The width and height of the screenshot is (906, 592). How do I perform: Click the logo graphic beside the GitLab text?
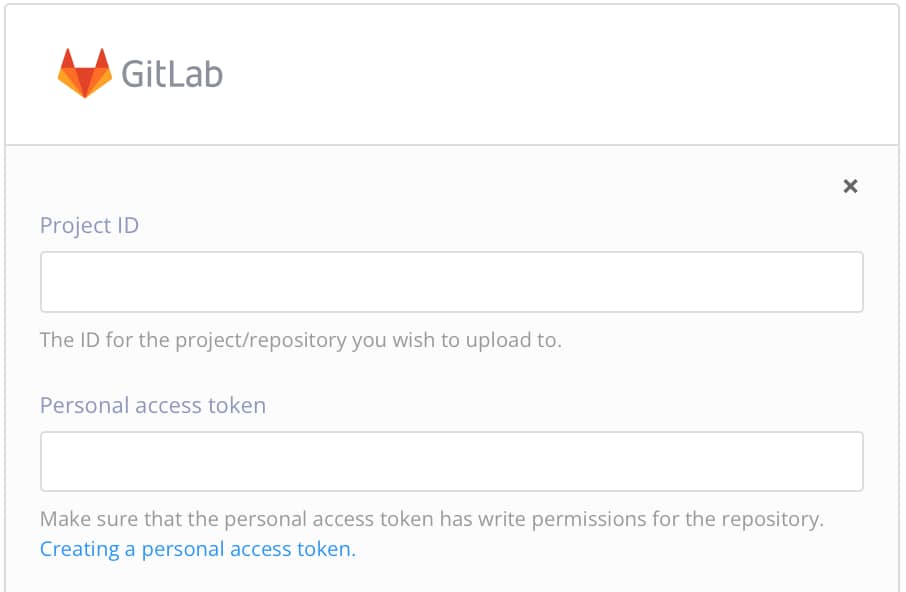(85, 70)
